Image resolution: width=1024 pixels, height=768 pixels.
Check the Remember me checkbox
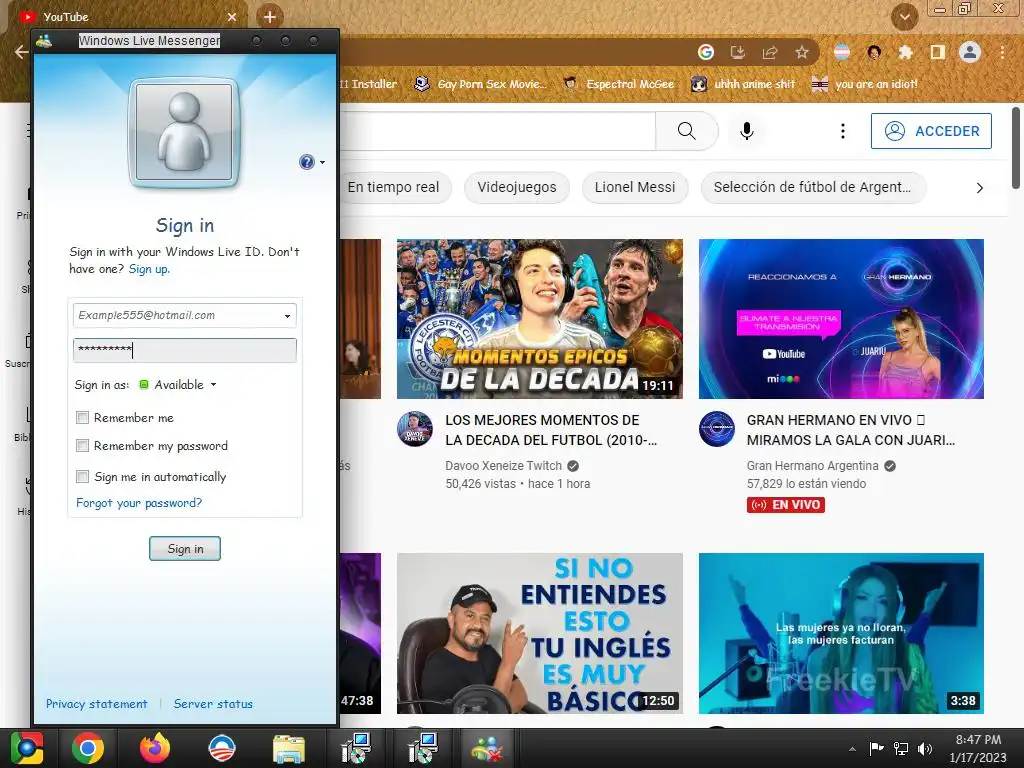82,417
